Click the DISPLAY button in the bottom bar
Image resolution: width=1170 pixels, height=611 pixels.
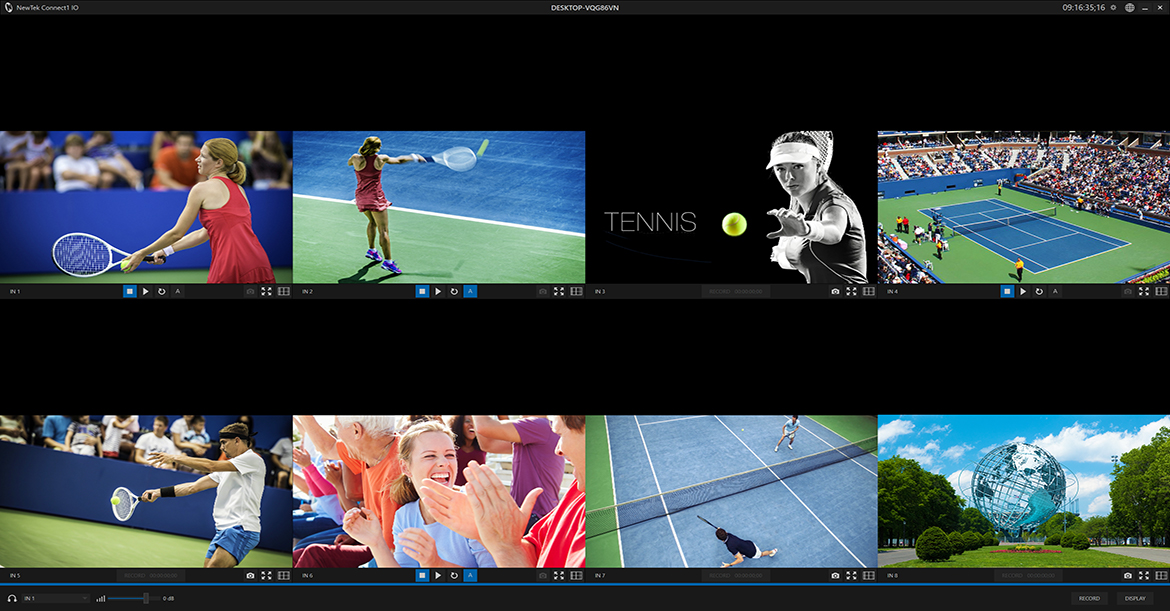pos(1135,598)
